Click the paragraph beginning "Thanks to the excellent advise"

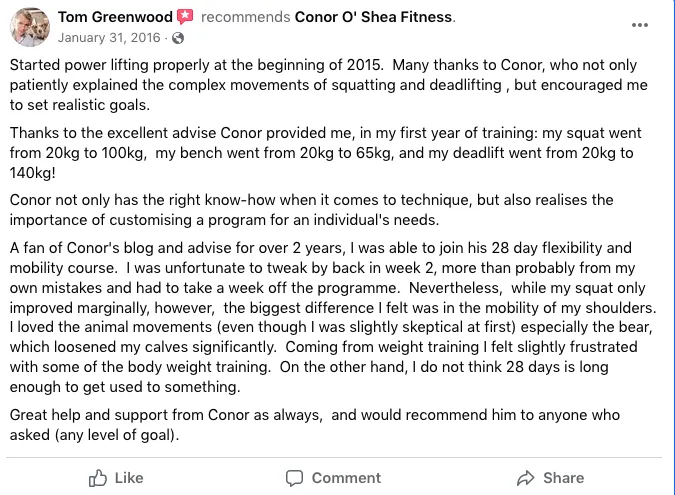point(325,153)
